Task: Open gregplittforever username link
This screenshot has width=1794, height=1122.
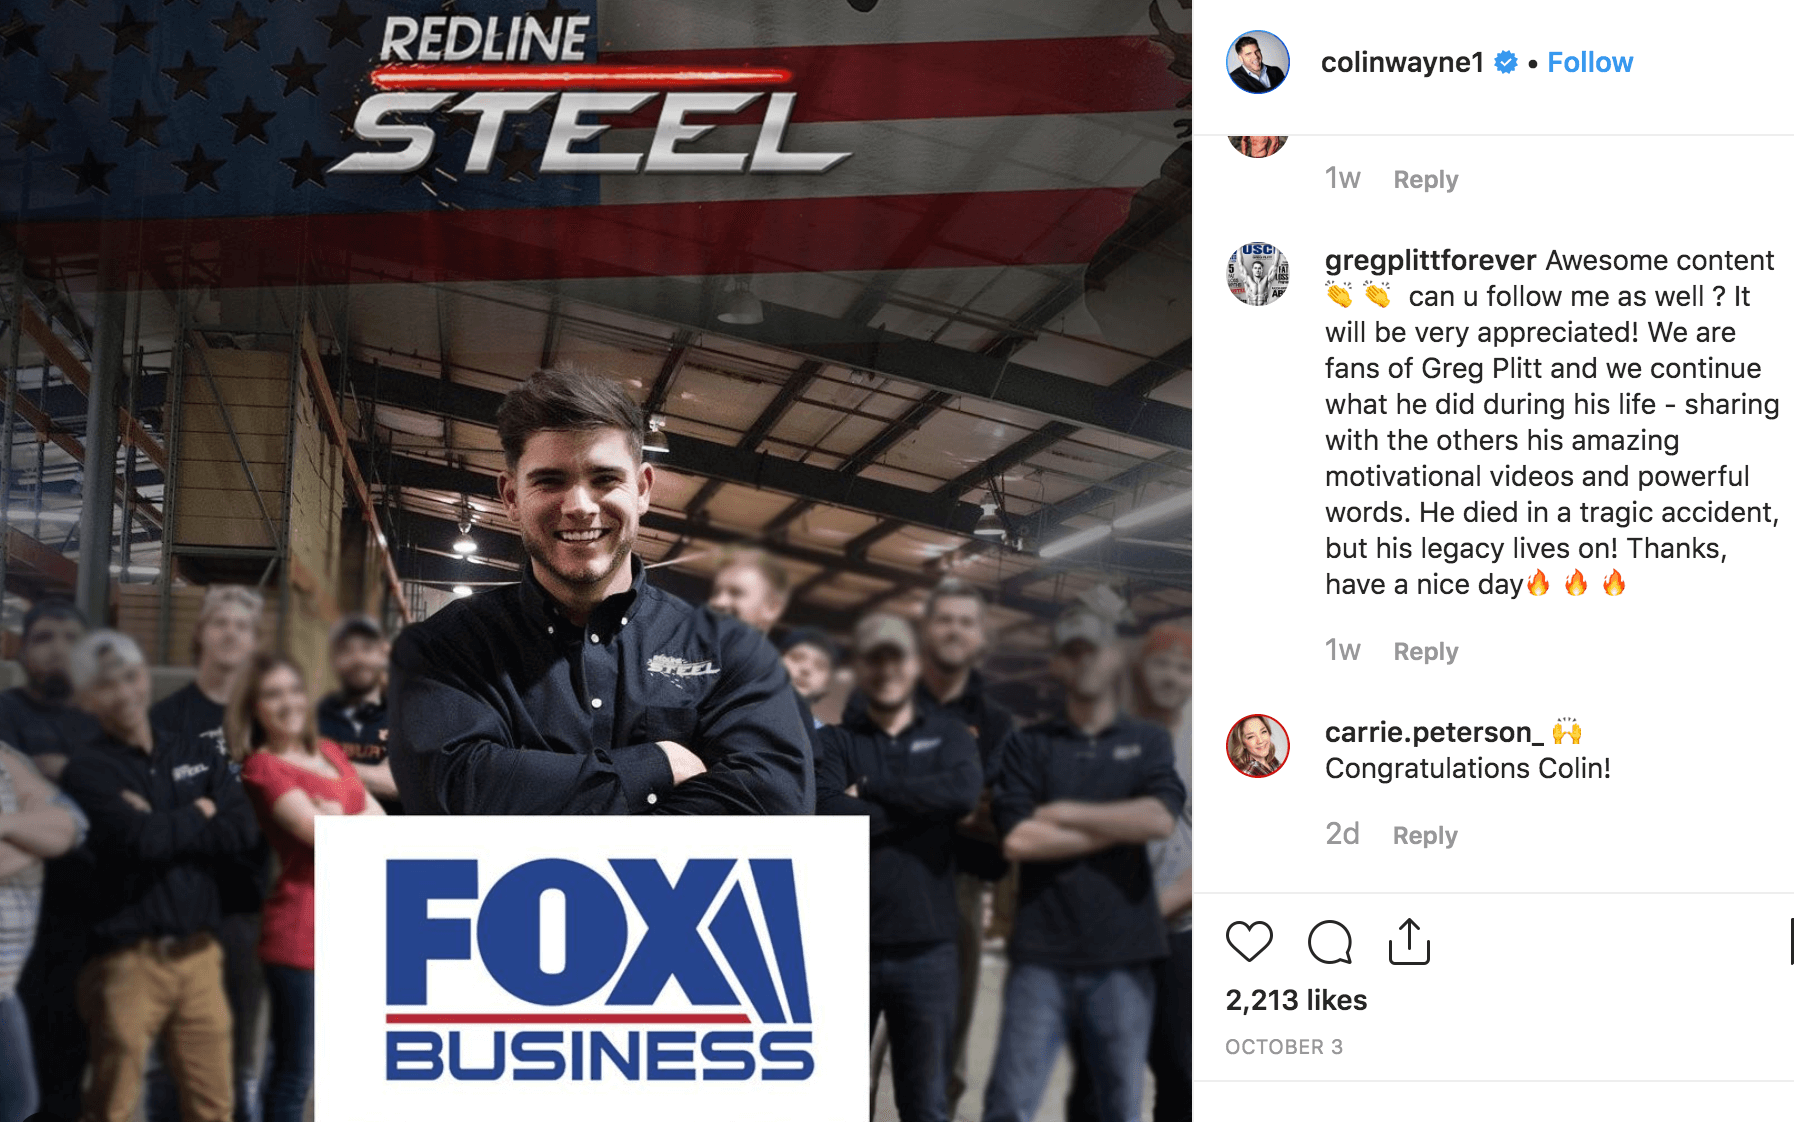Action: tap(1430, 260)
